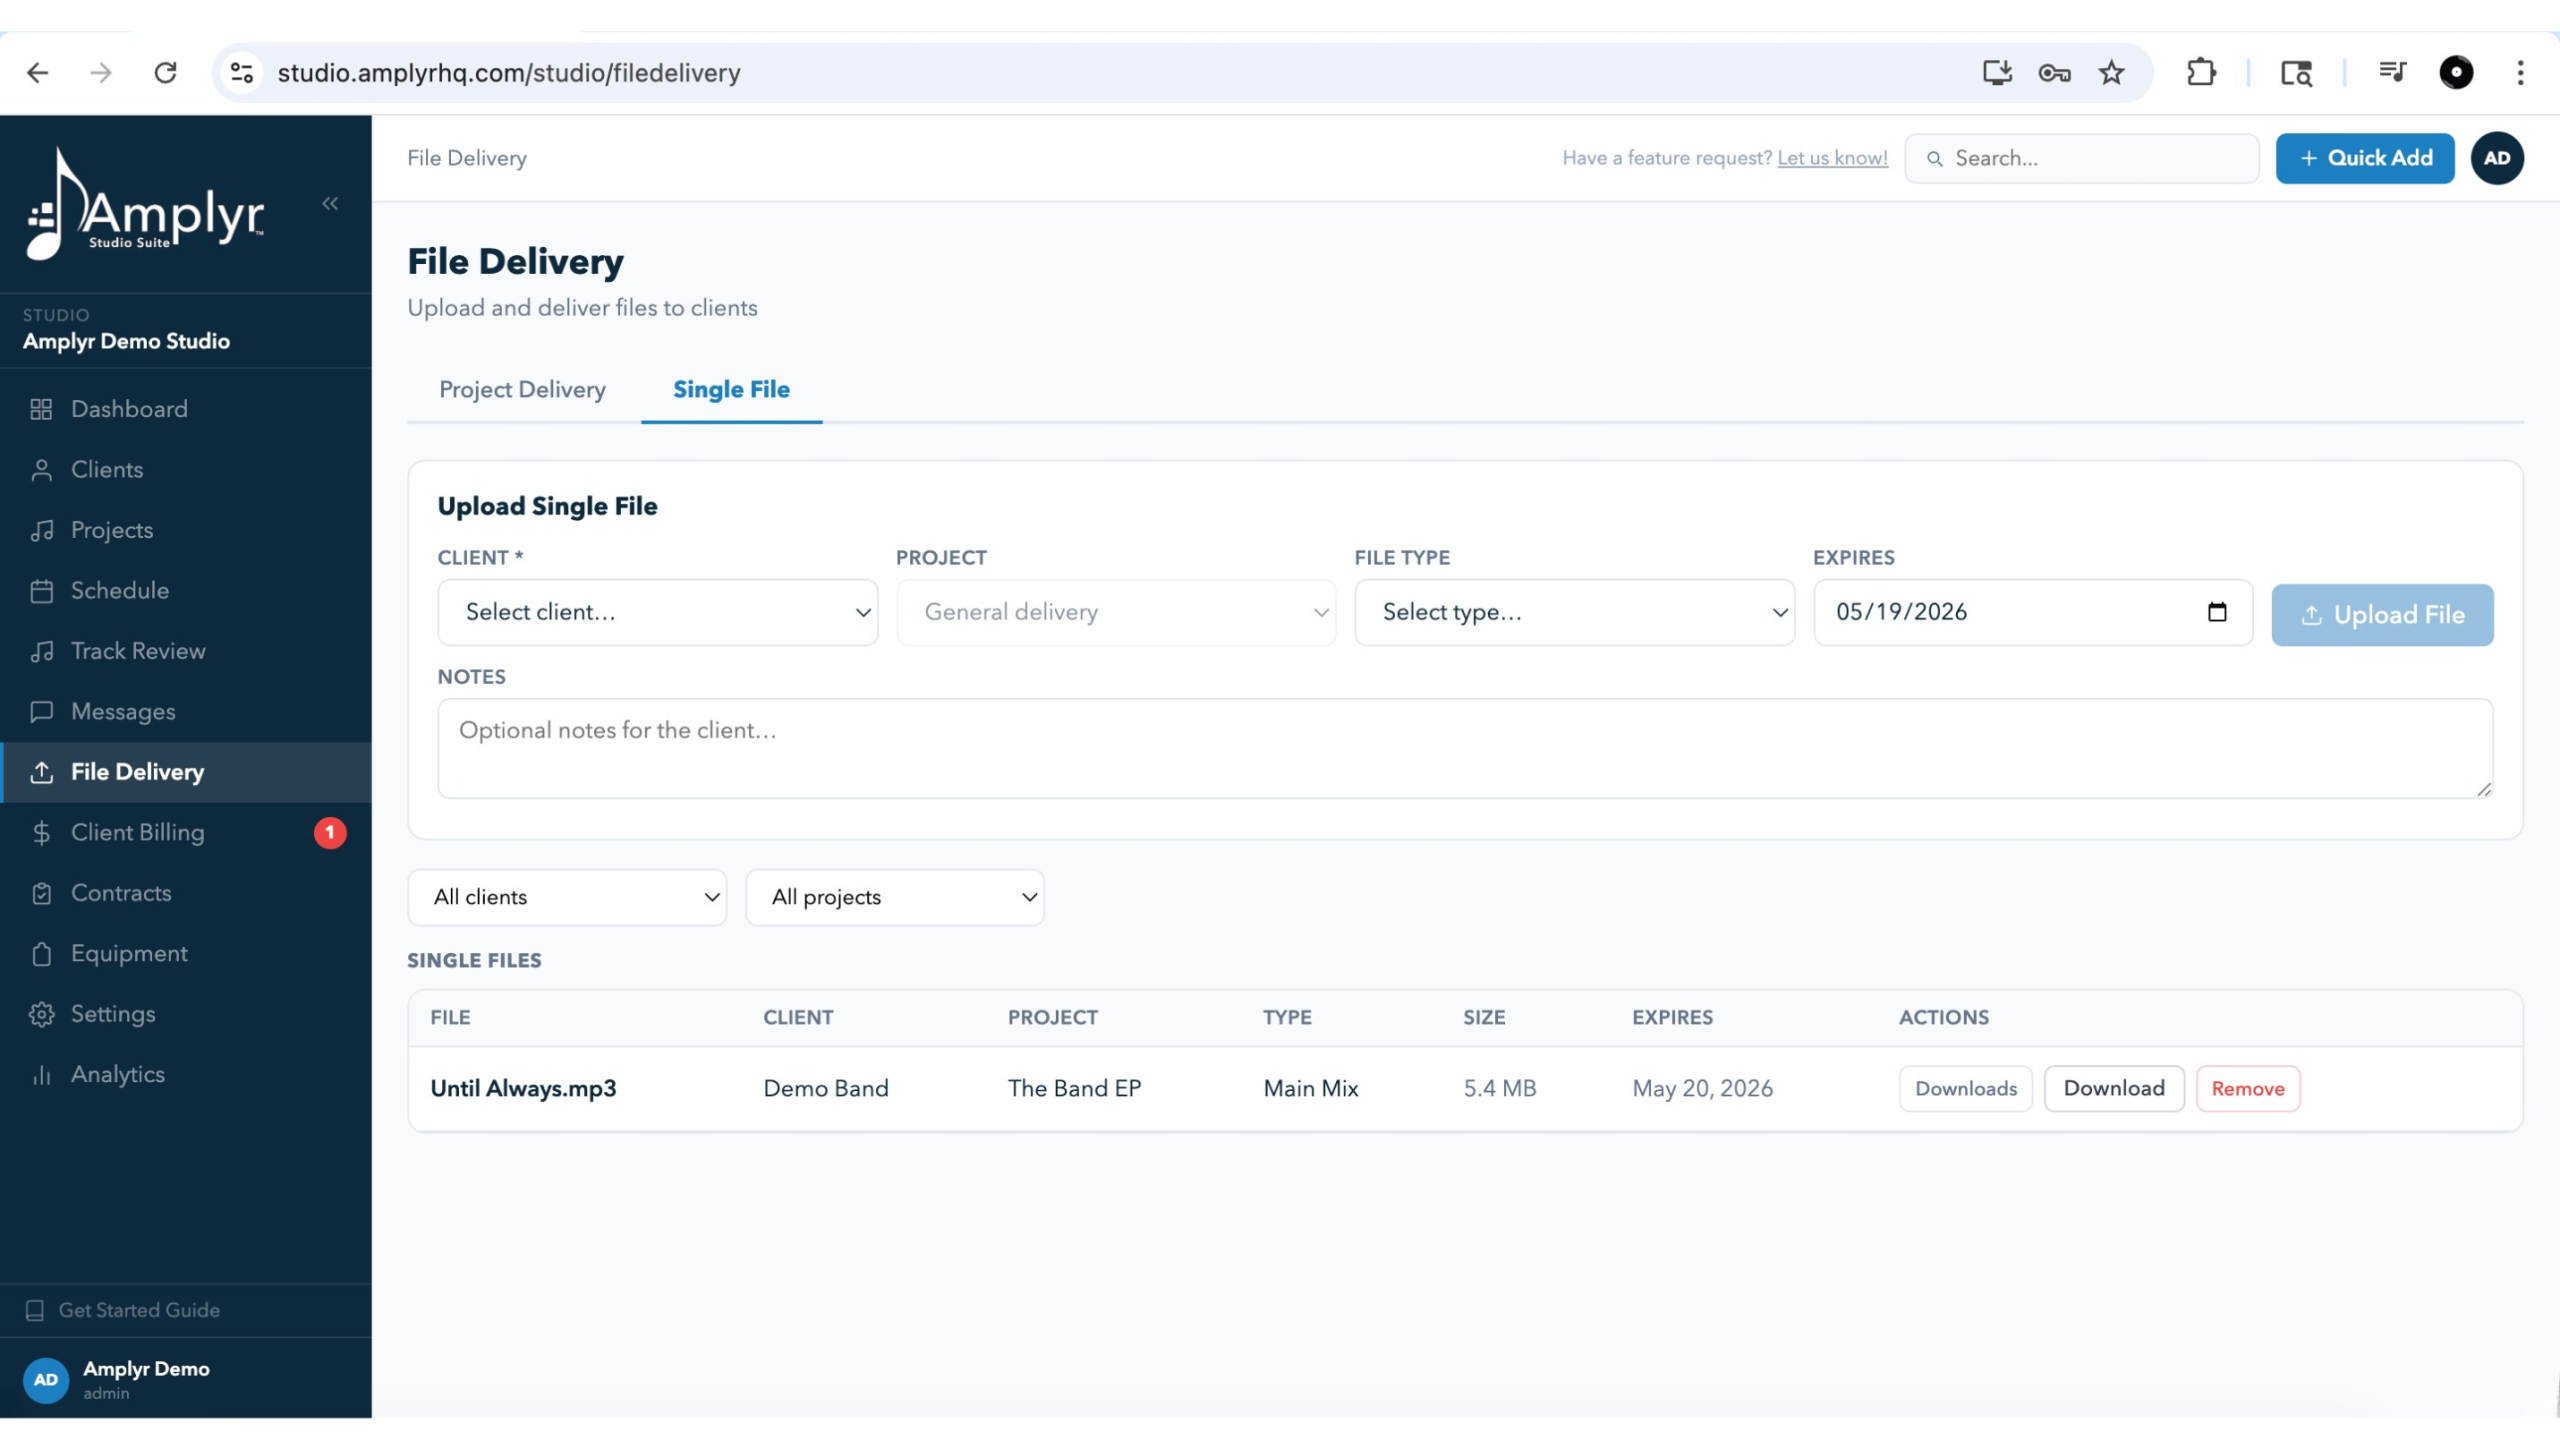Screen dimensions: 2560x1449
Task: Open Track Review in sidebar
Action: coord(138,650)
